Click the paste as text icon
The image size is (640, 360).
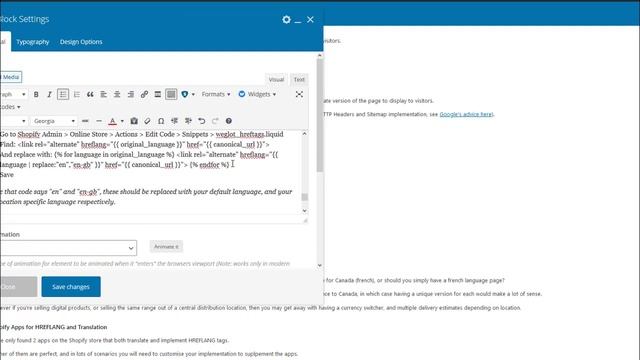click(134, 121)
